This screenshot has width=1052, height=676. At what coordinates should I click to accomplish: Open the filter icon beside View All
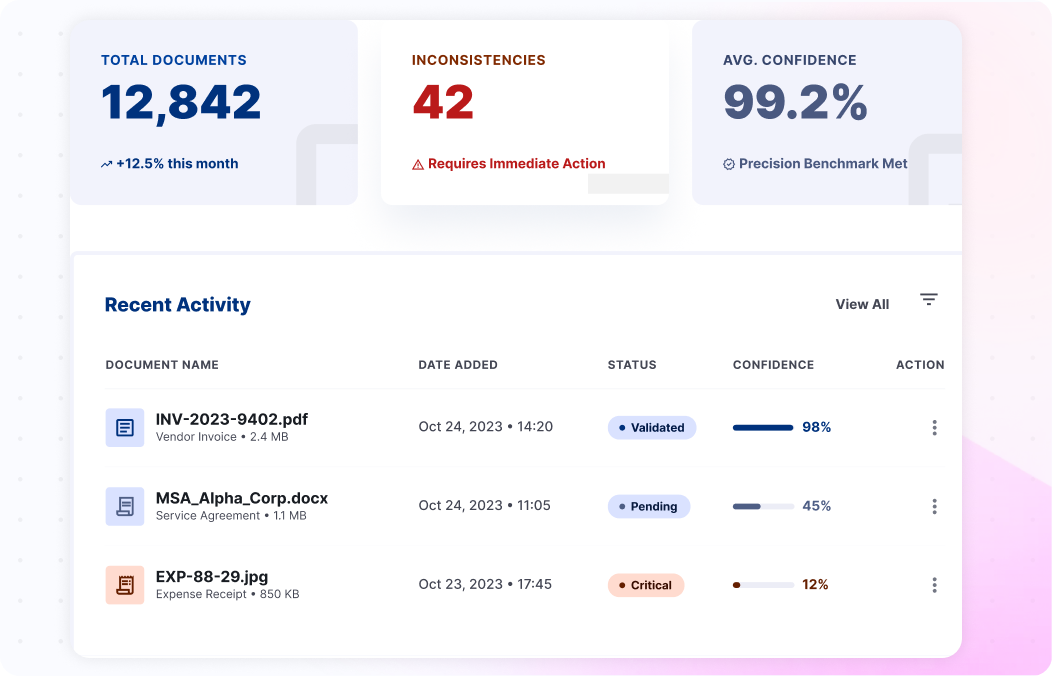(x=929, y=299)
